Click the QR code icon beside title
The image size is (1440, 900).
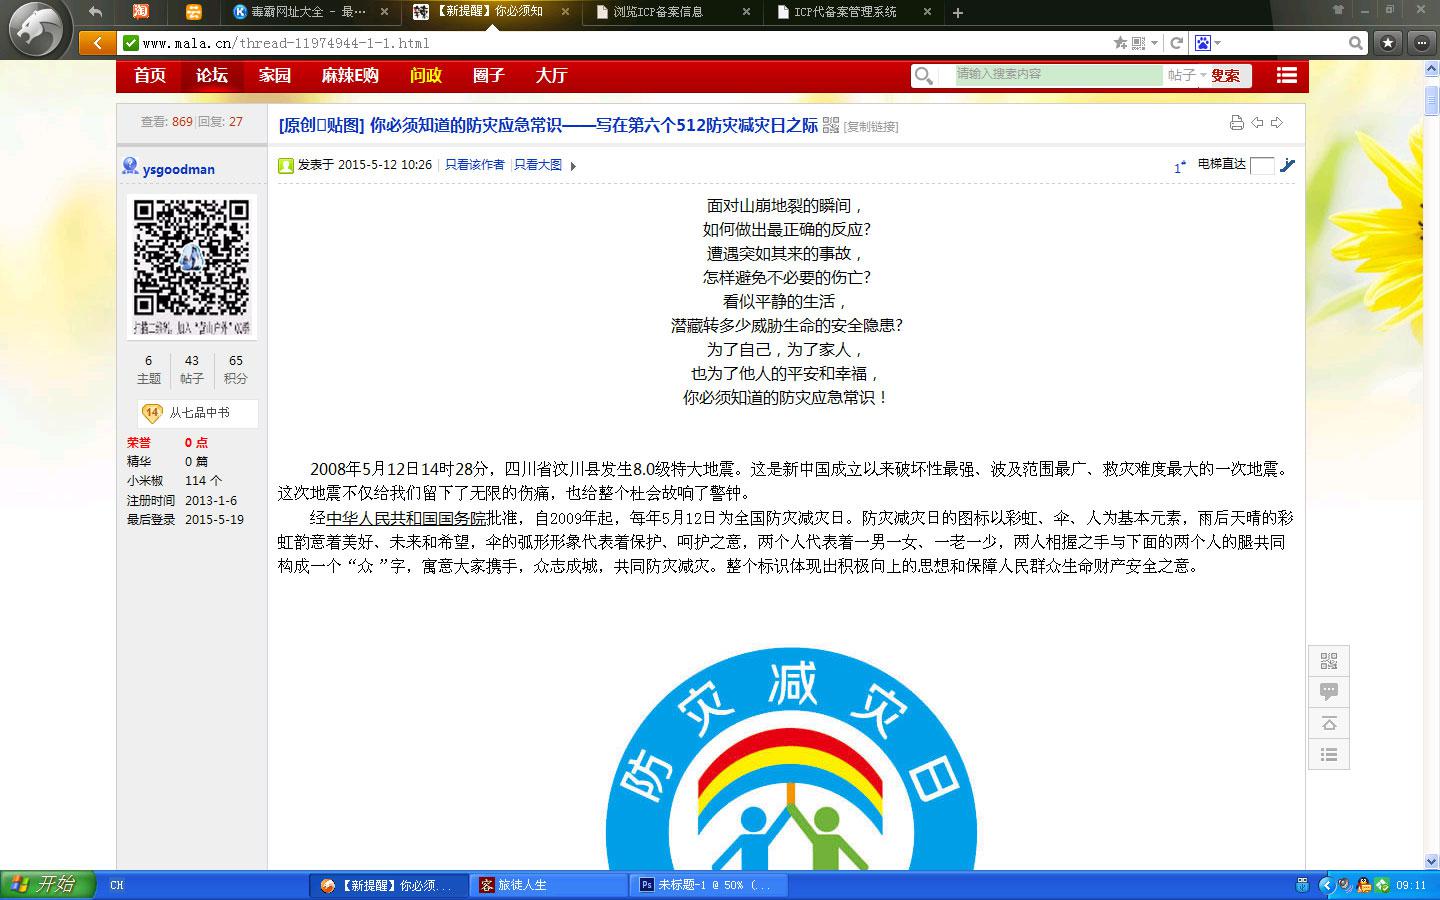[x=831, y=125]
